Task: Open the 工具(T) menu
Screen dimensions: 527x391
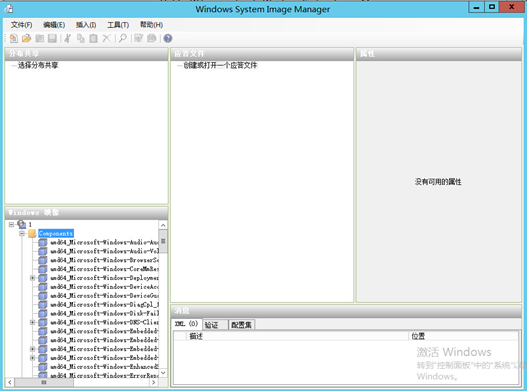Action: [x=118, y=25]
